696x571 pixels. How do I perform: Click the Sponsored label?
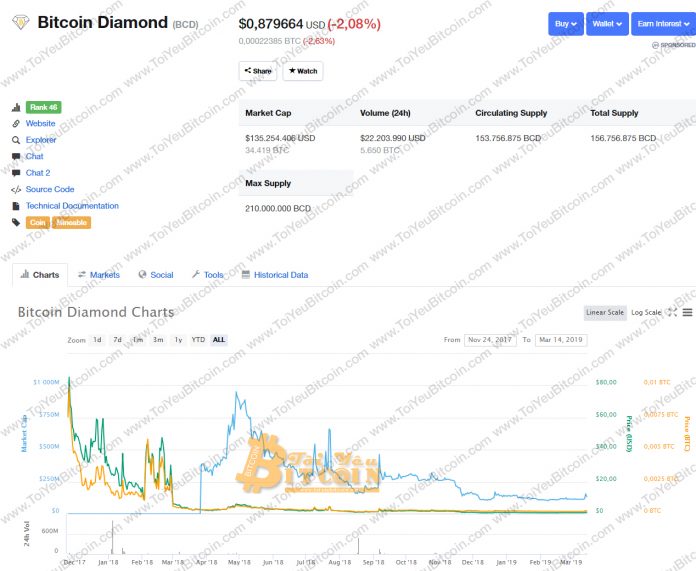[674, 45]
